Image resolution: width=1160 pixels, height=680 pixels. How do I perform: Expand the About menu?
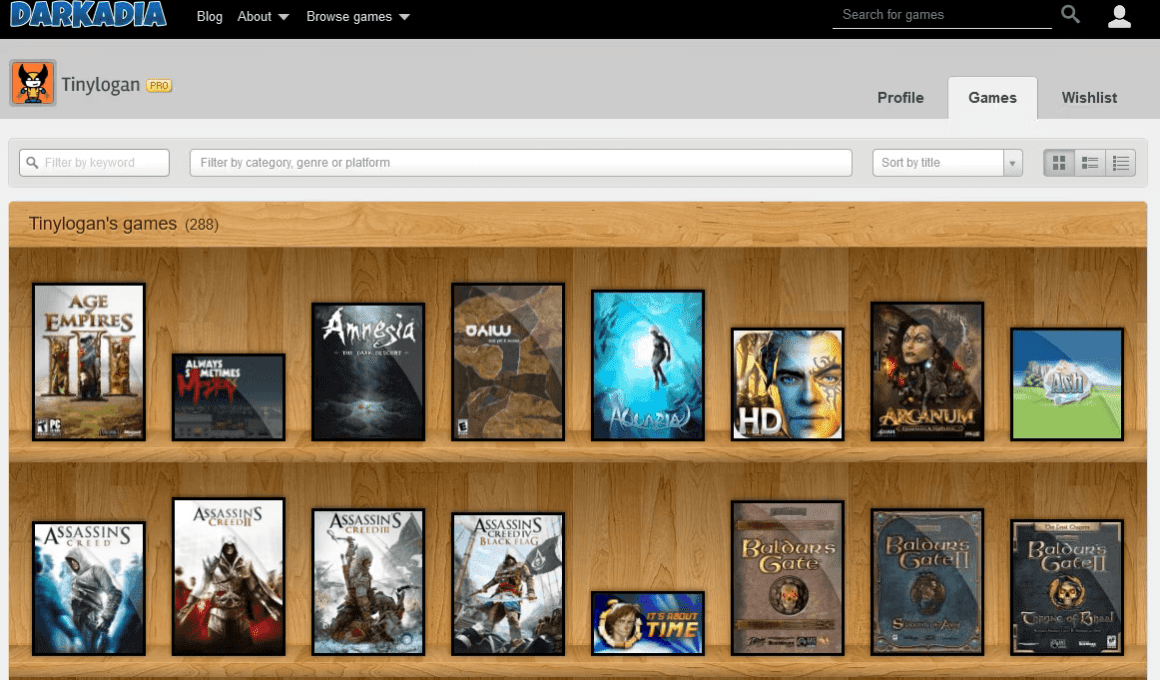tap(263, 16)
